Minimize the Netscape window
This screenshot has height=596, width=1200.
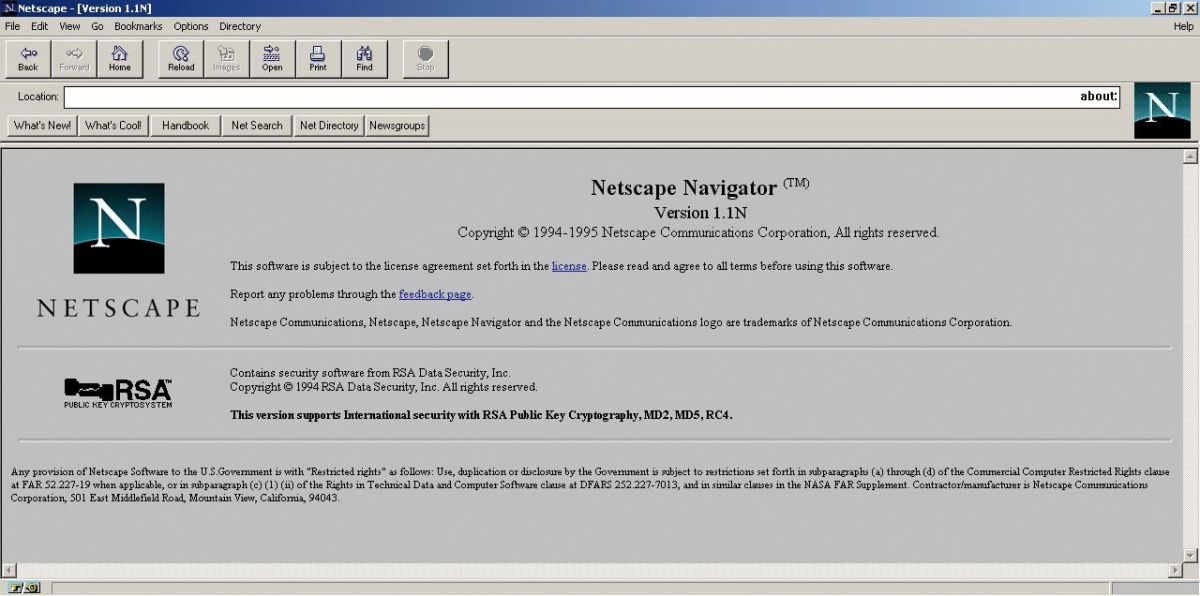(1158, 8)
